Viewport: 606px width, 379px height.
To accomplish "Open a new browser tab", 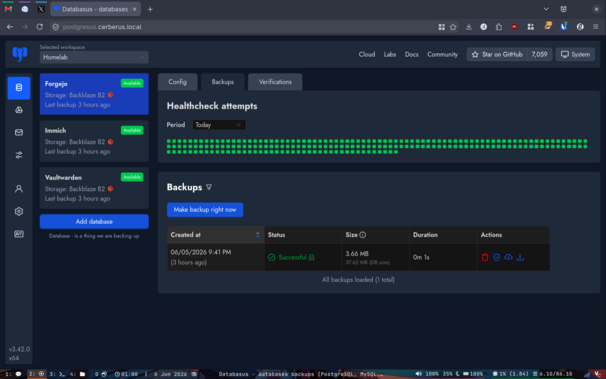I will tap(150, 9).
